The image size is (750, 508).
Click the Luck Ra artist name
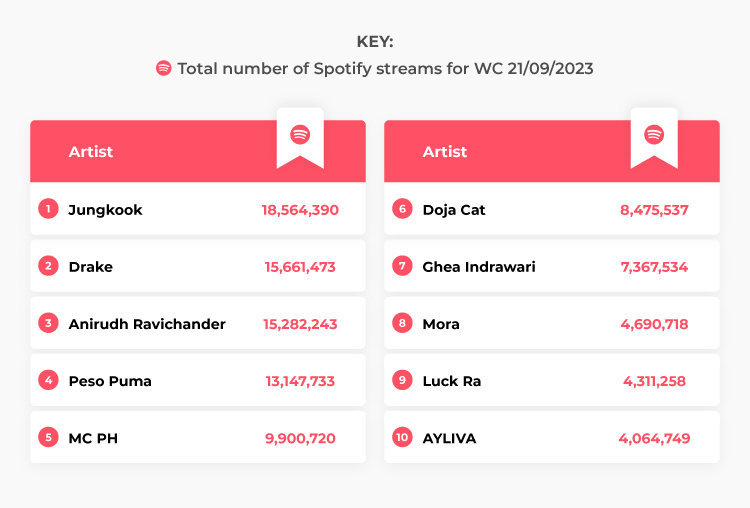452,381
